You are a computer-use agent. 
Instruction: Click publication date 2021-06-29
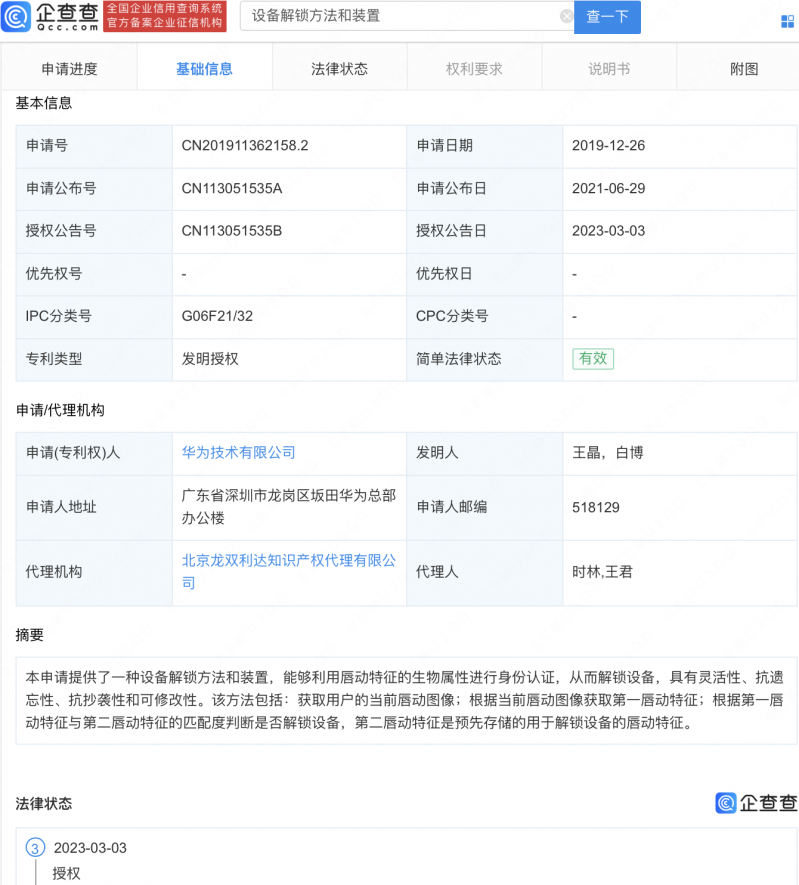point(608,189)
